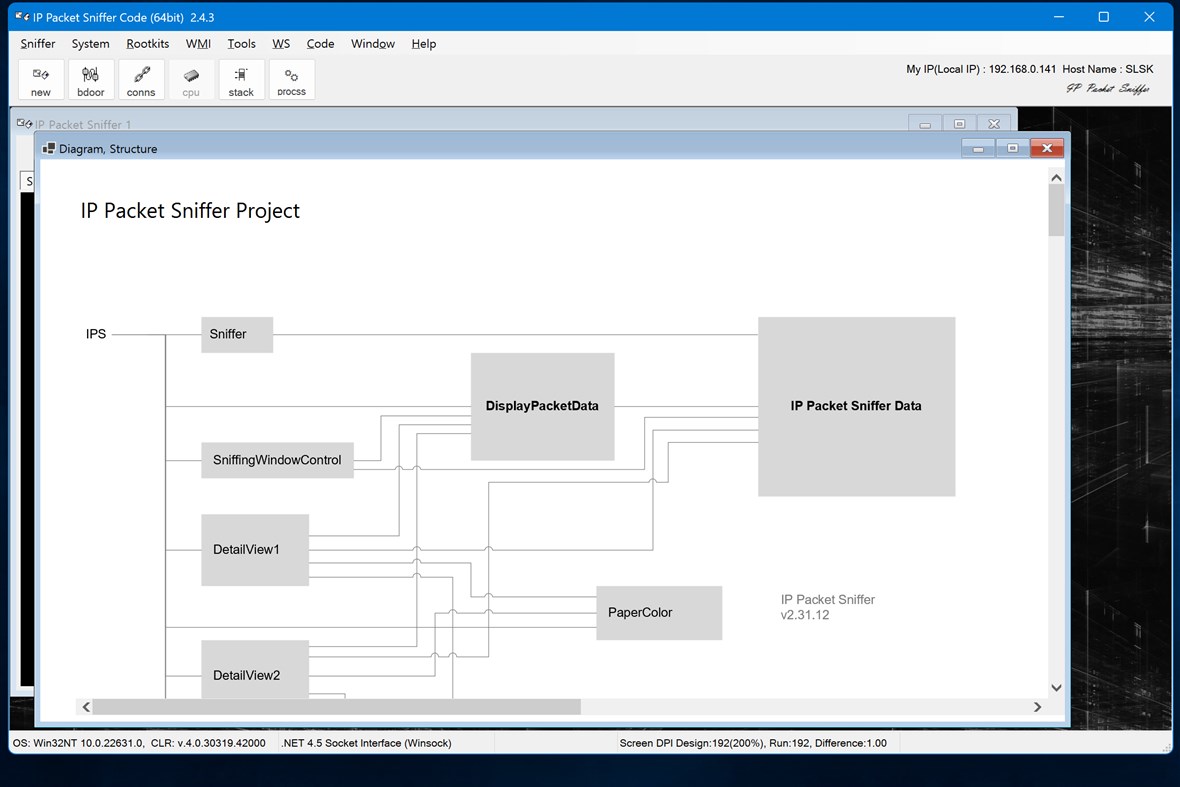Click the OS: Win32NT status bar entry
Screen dimensions: 1180x787
(x=139, y=743)
